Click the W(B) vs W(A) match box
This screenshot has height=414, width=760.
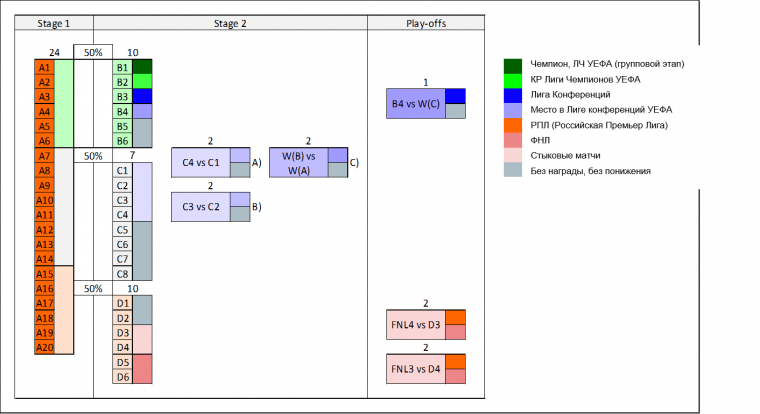point(298,162)
